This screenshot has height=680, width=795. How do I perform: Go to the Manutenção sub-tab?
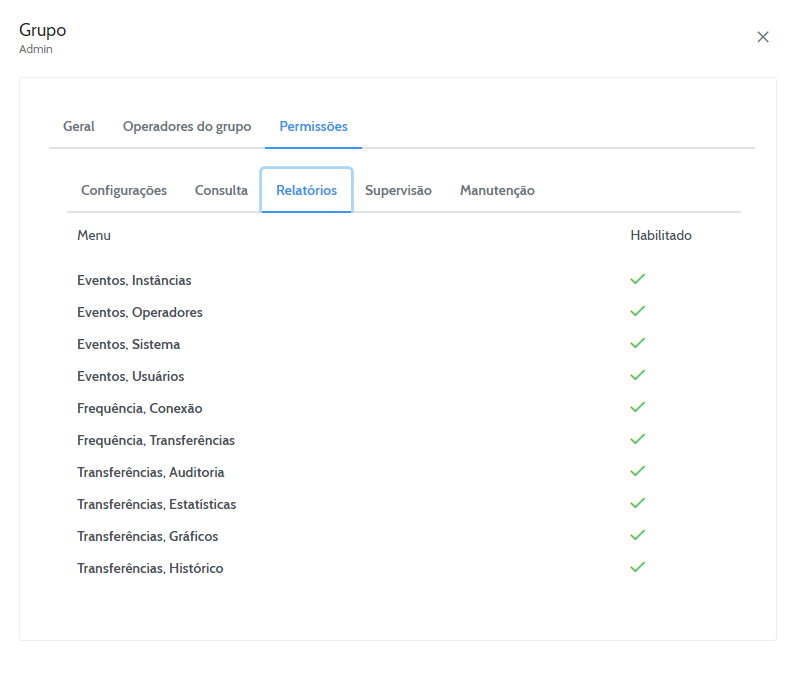coord(497,191)
